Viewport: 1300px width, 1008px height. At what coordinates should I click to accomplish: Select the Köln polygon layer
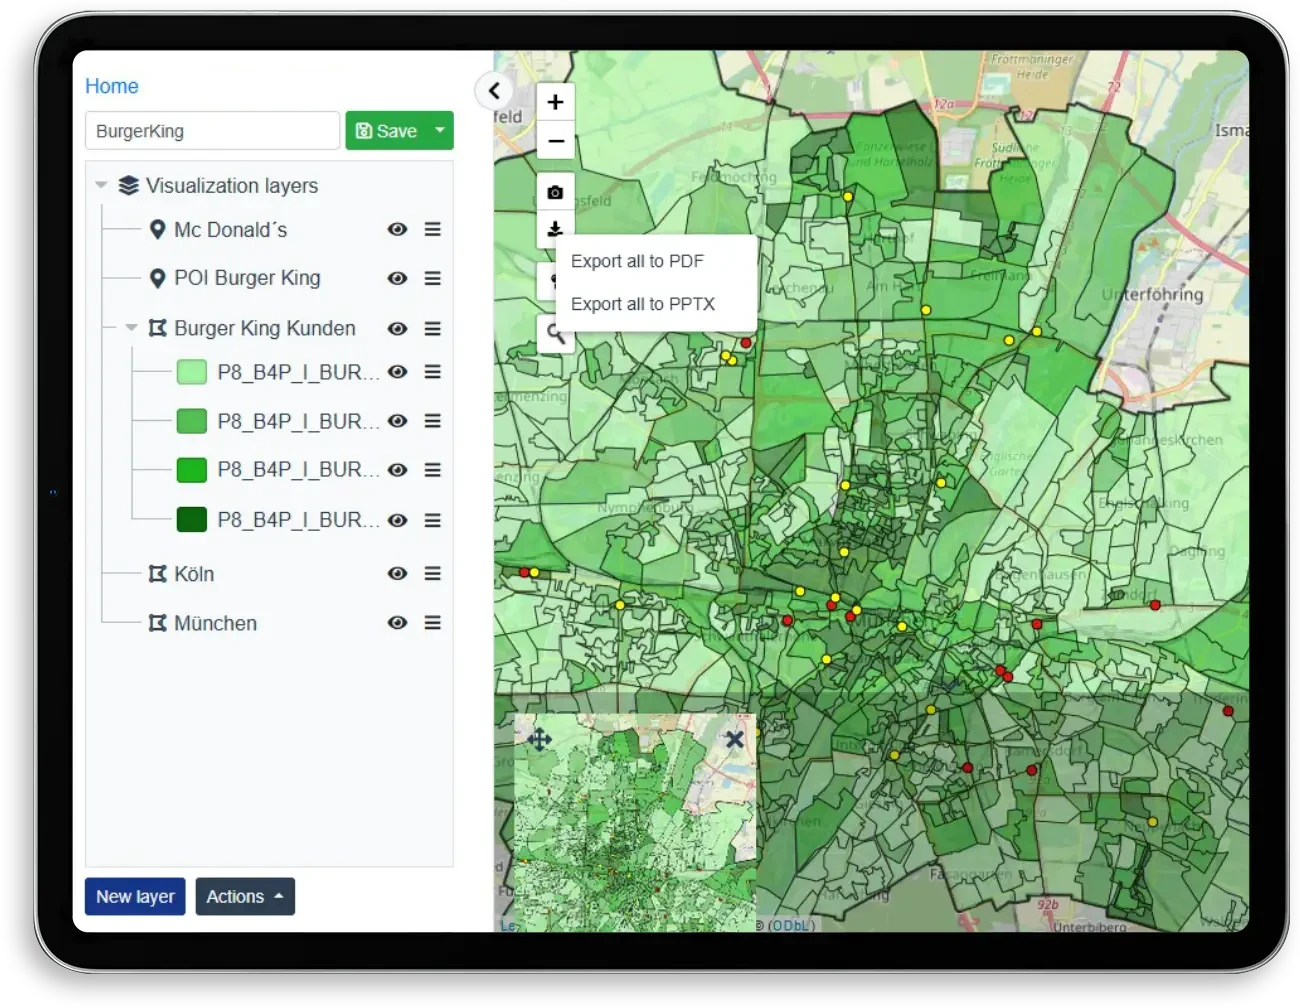pyautogui.click(x=194, y=574)
